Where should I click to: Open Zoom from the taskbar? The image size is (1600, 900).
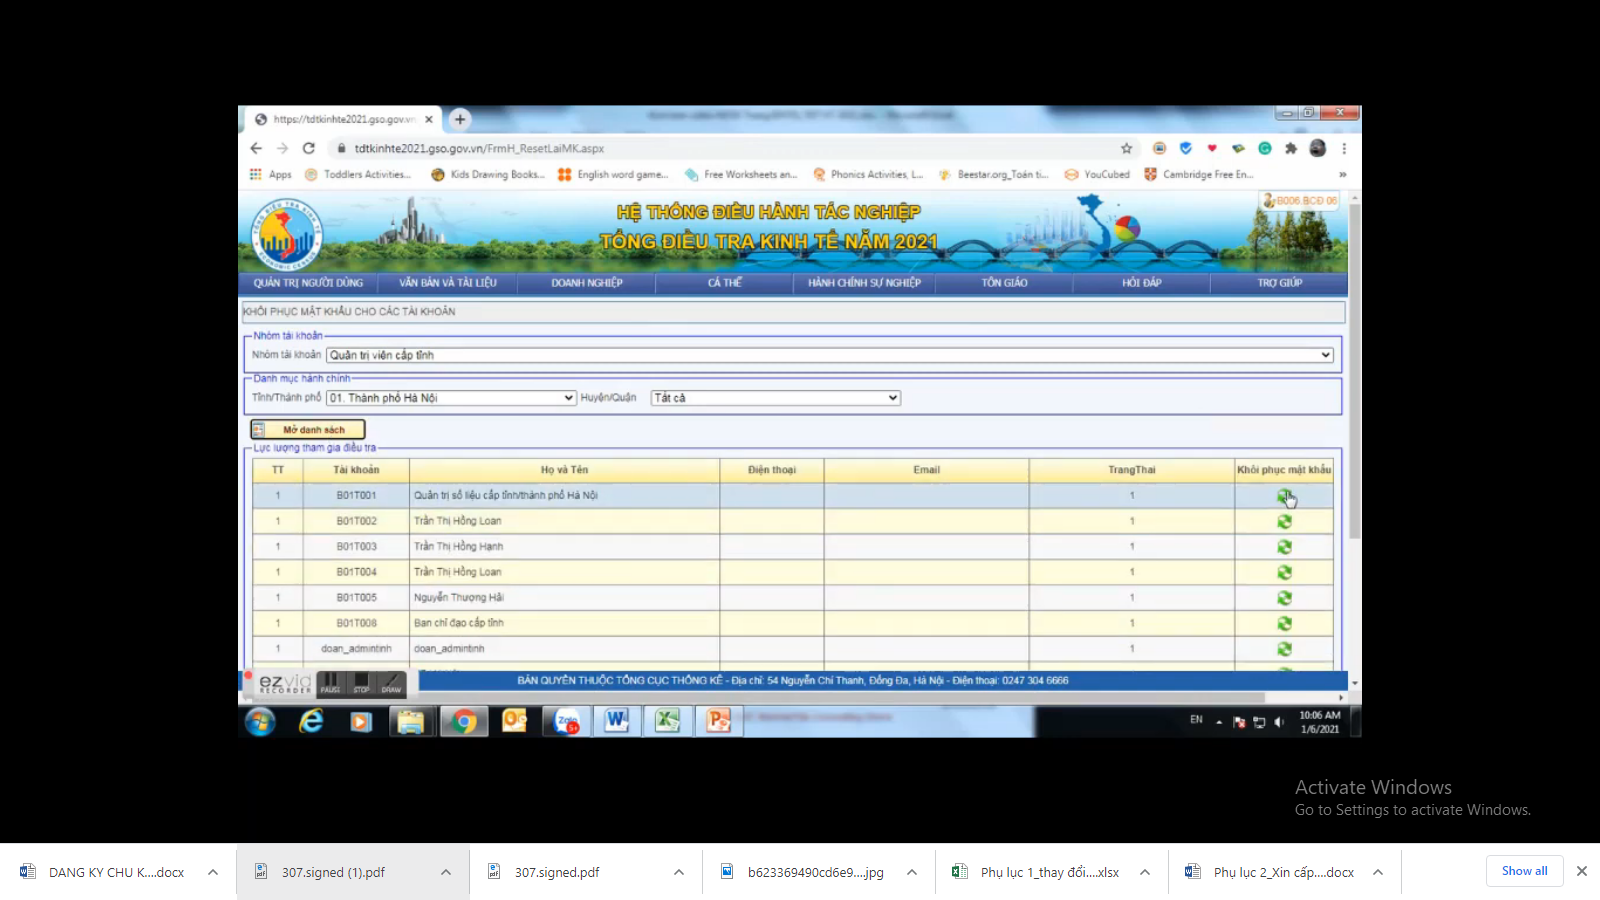coord(566,721)
